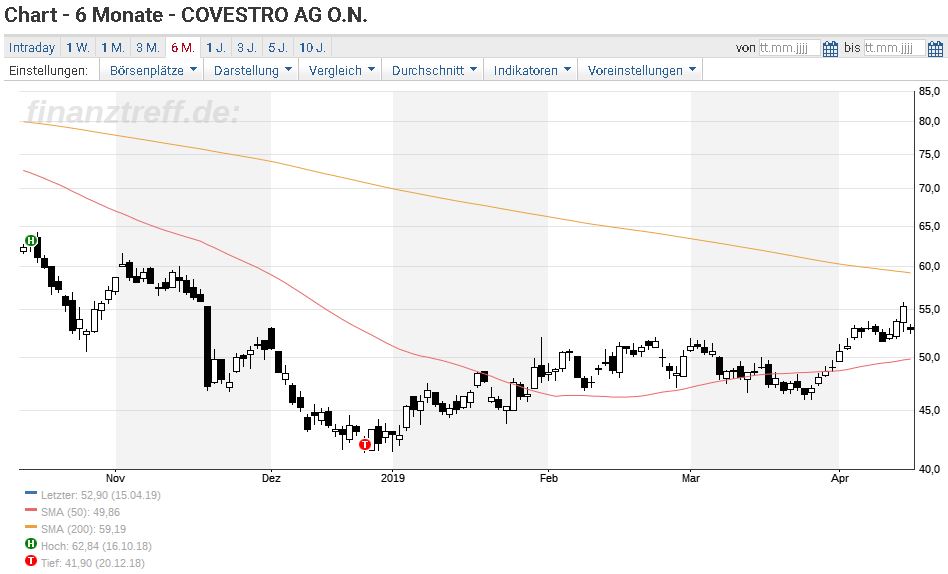Switch to the Intraday time range tab
Image resolution: width=948 pixels, height=574 pixels.
(x=31, y=48)
